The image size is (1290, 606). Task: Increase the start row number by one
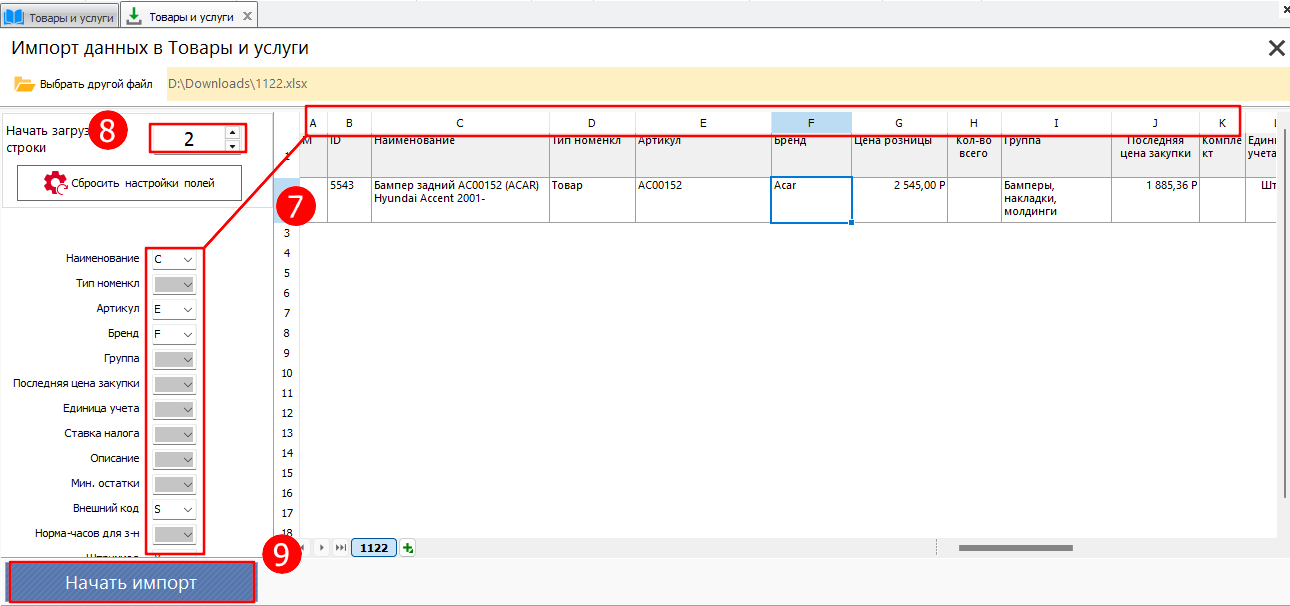click(233, 131)
